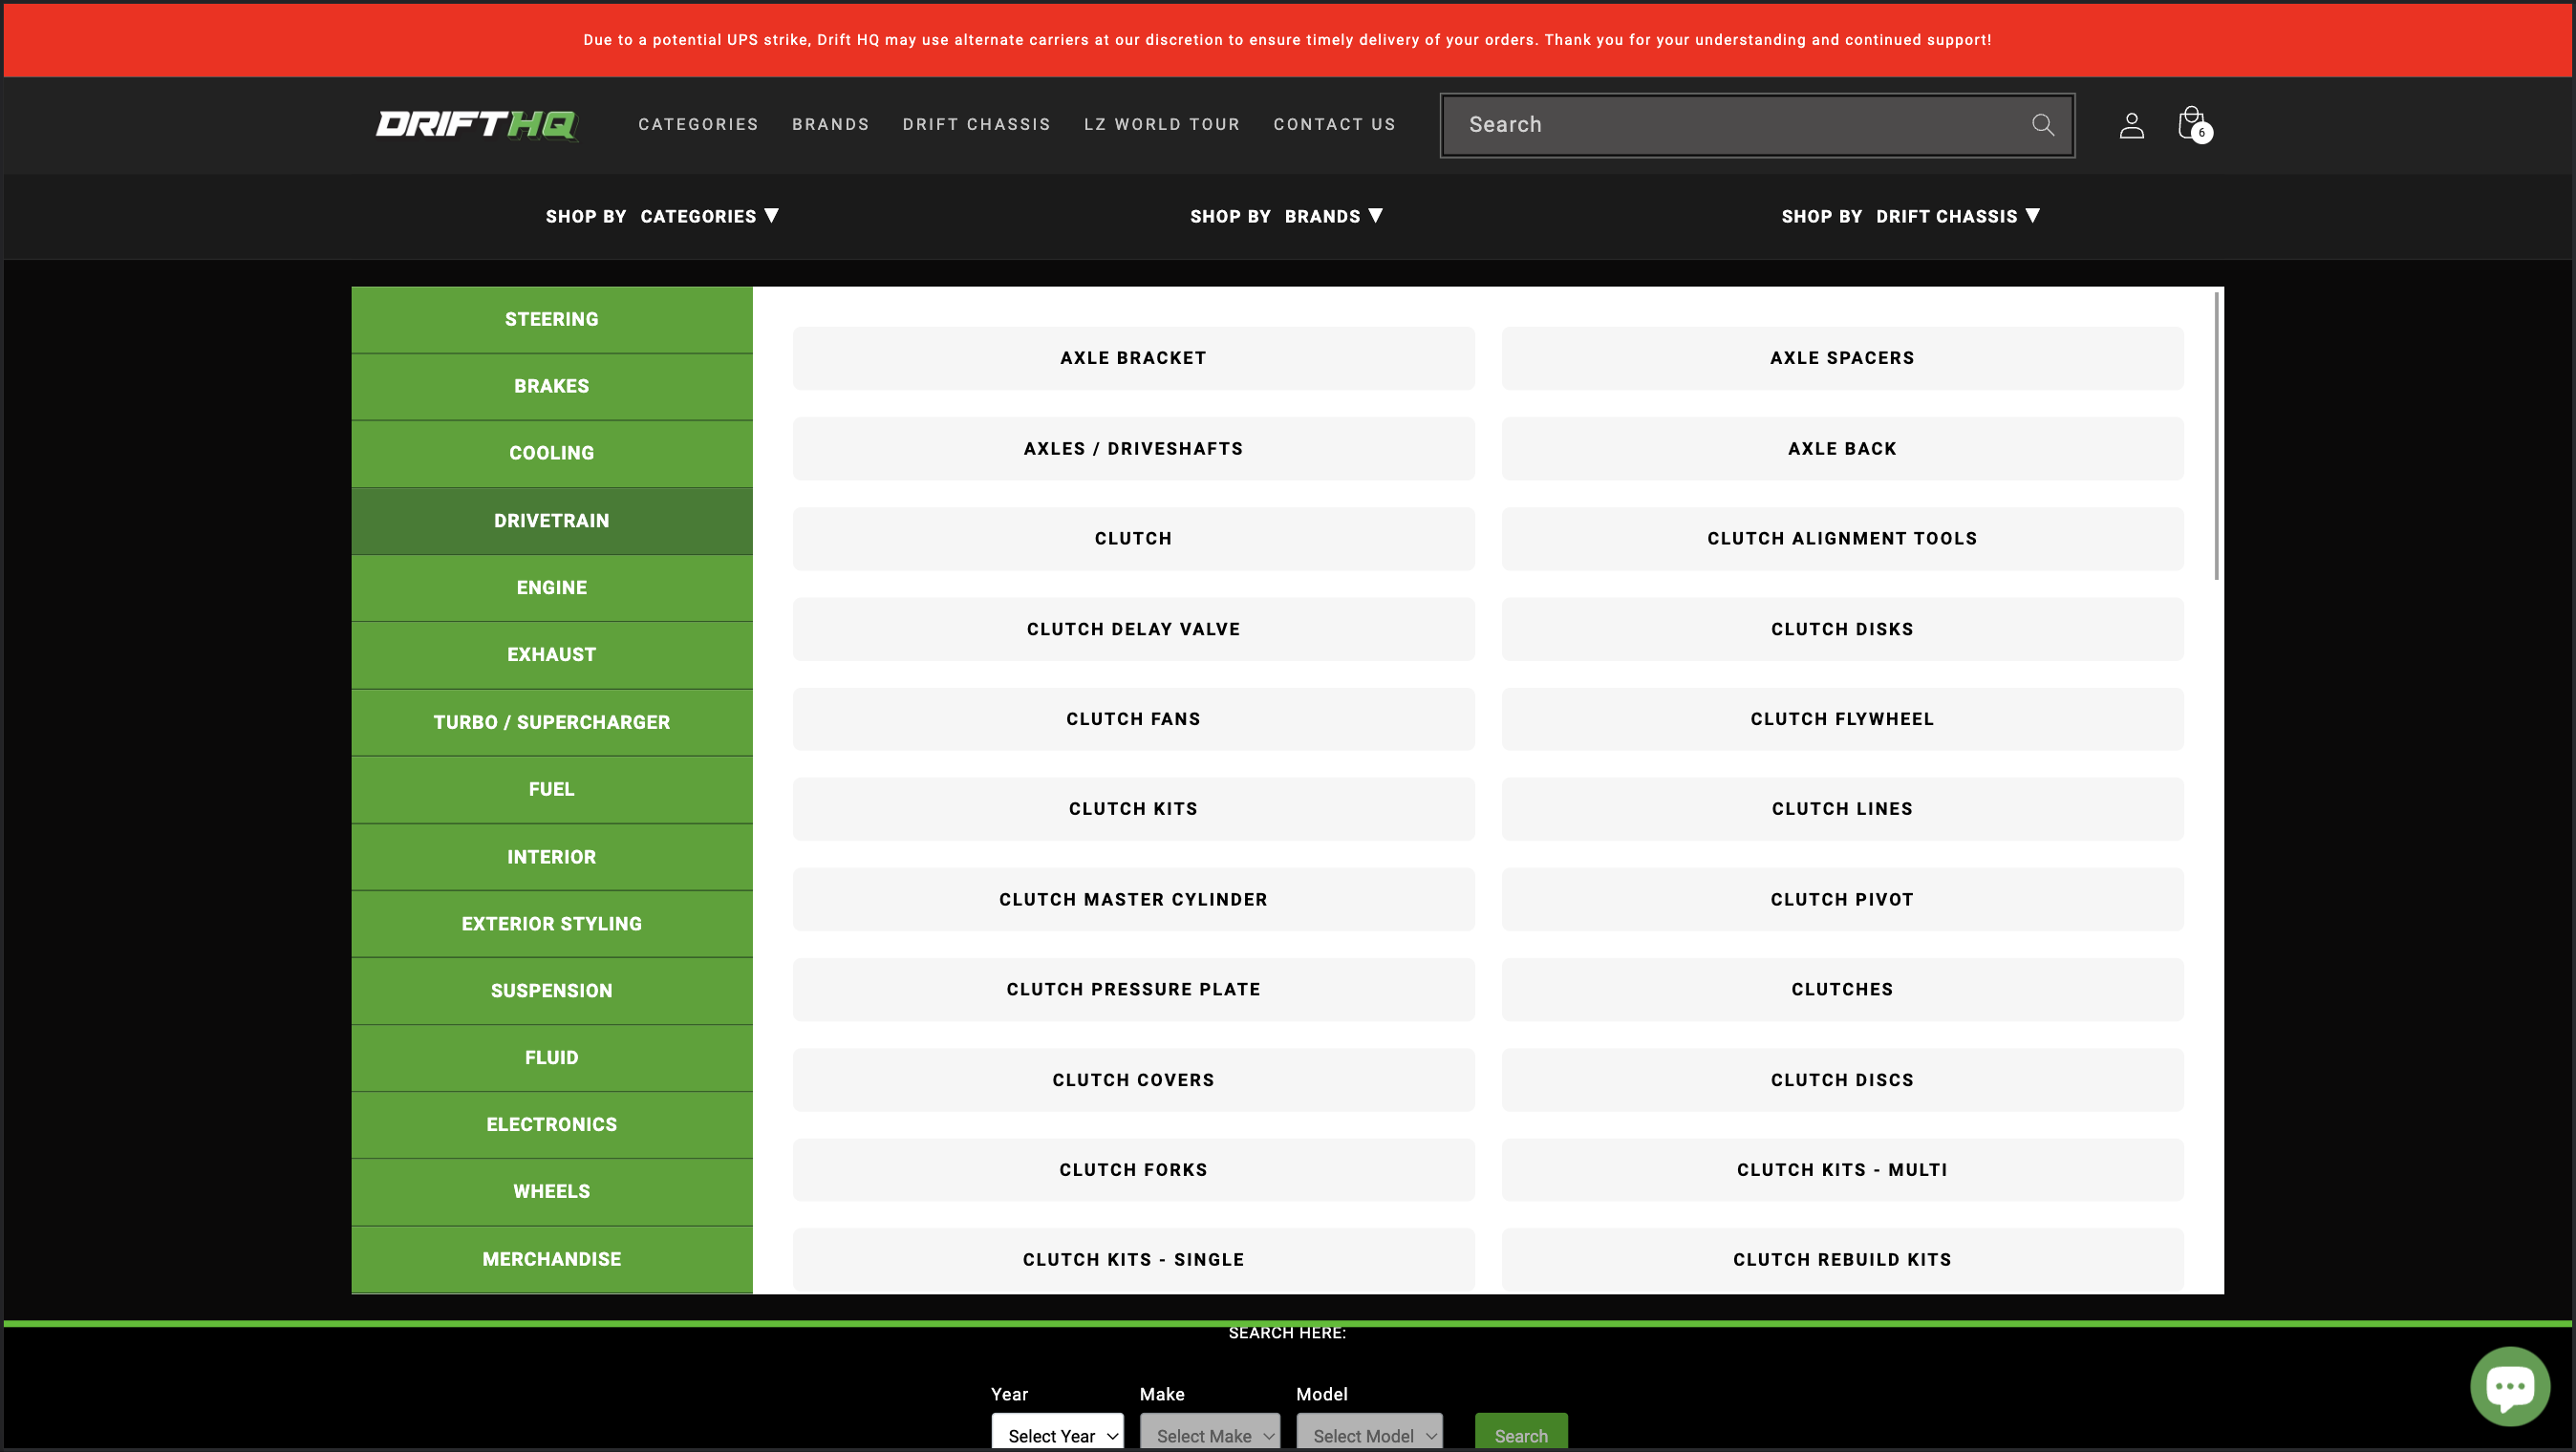The width and height of the screenshot is (2576, 1452).
Task: Click the search magnifier icon
Action: (2042, 124)
